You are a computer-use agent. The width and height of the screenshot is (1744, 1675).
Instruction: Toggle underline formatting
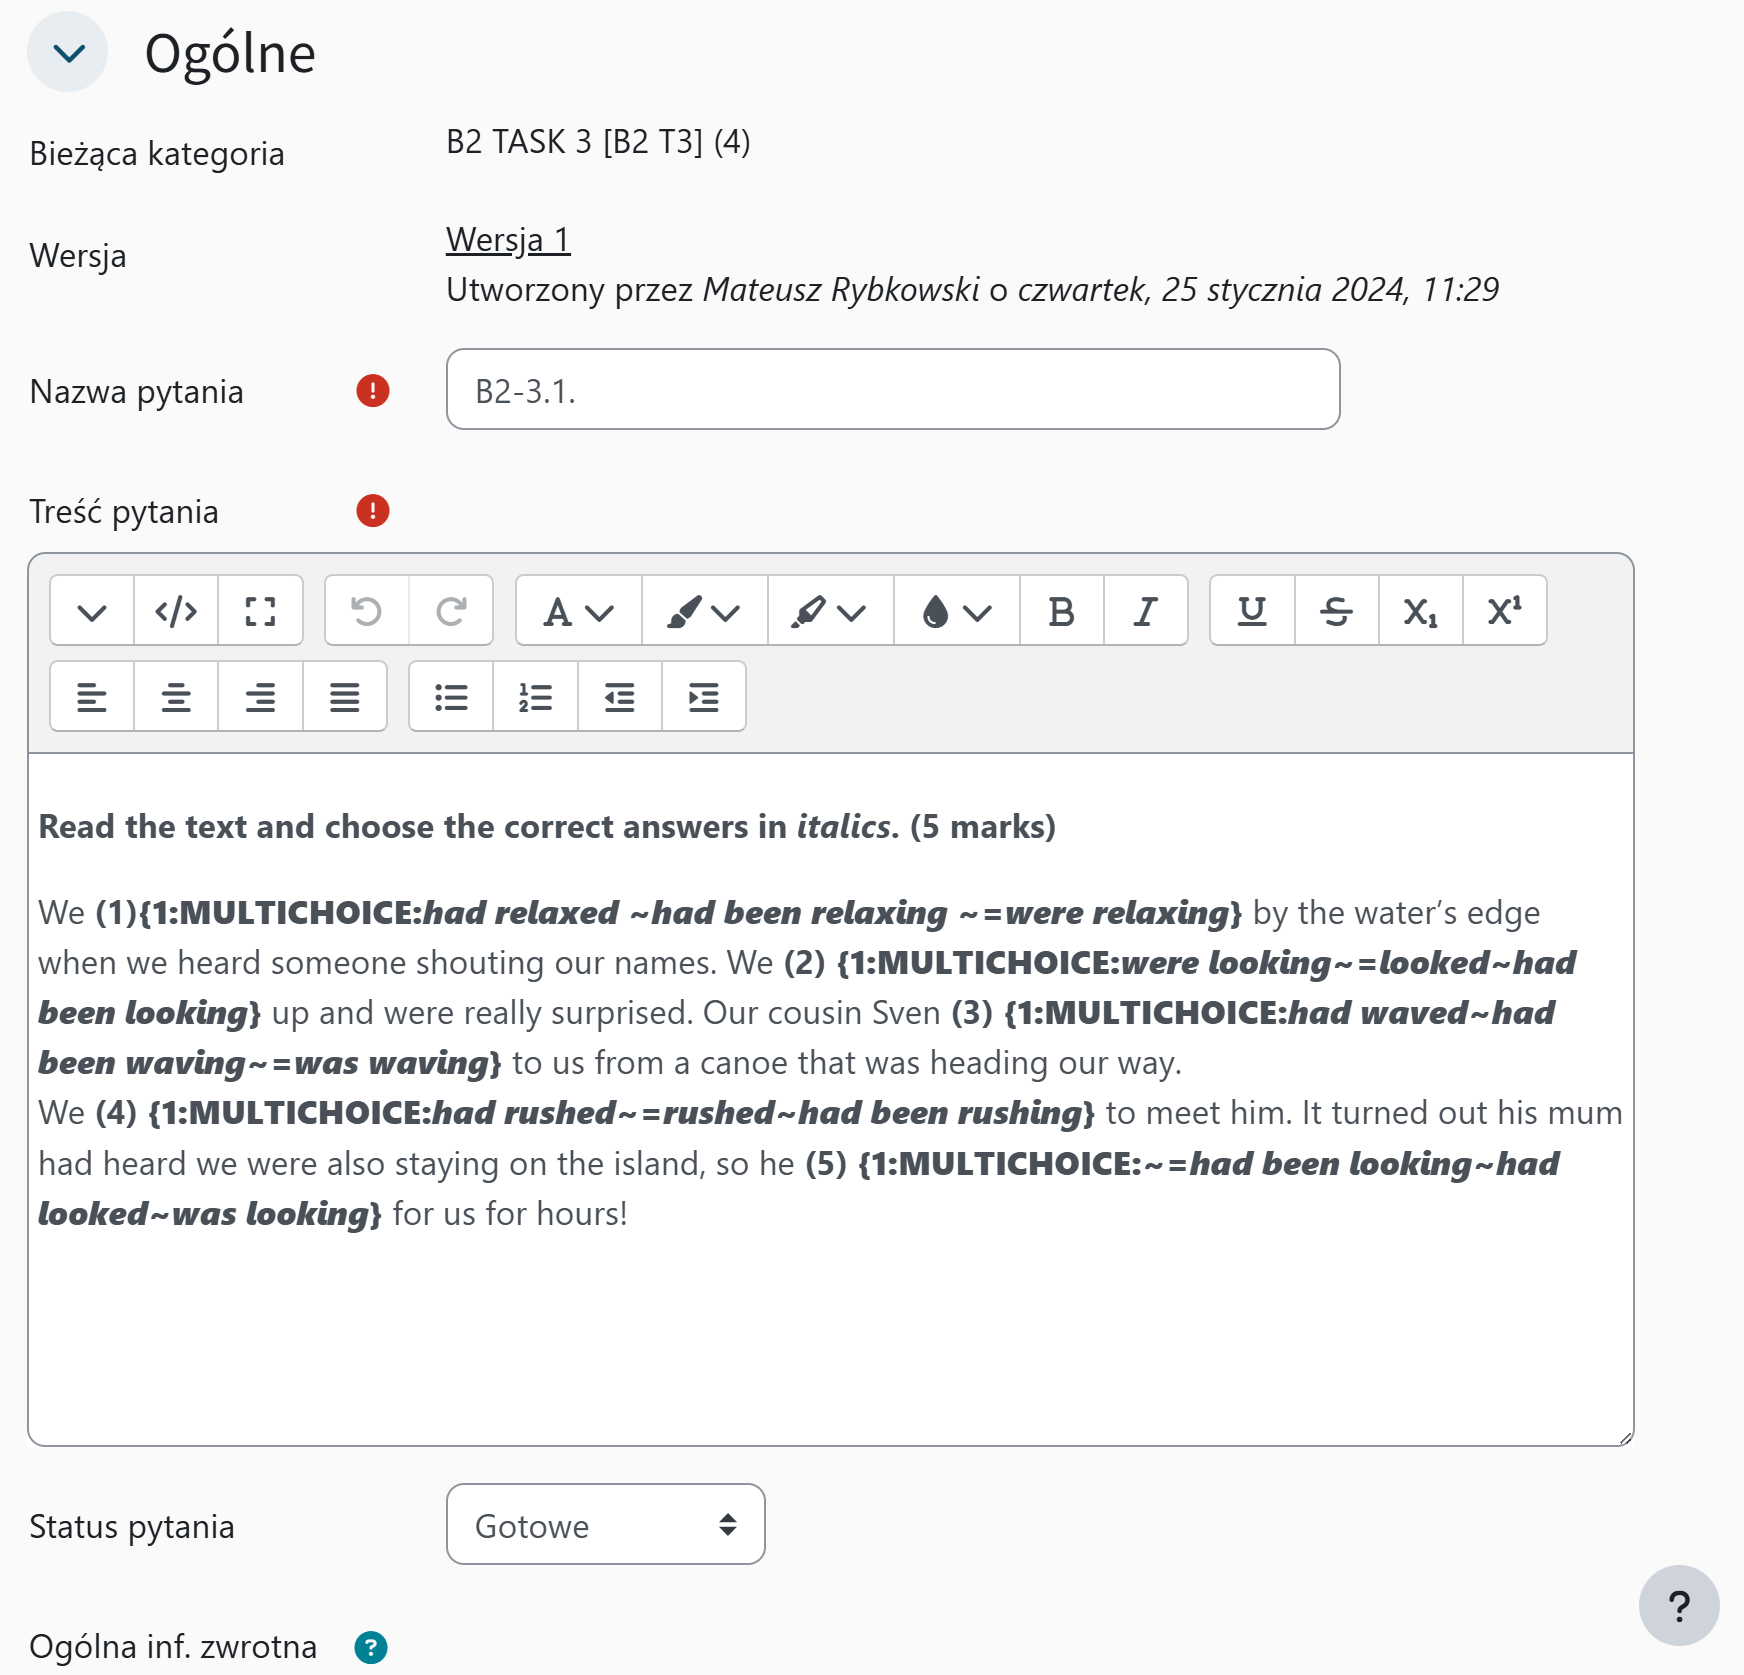[x=1252, y=611]
